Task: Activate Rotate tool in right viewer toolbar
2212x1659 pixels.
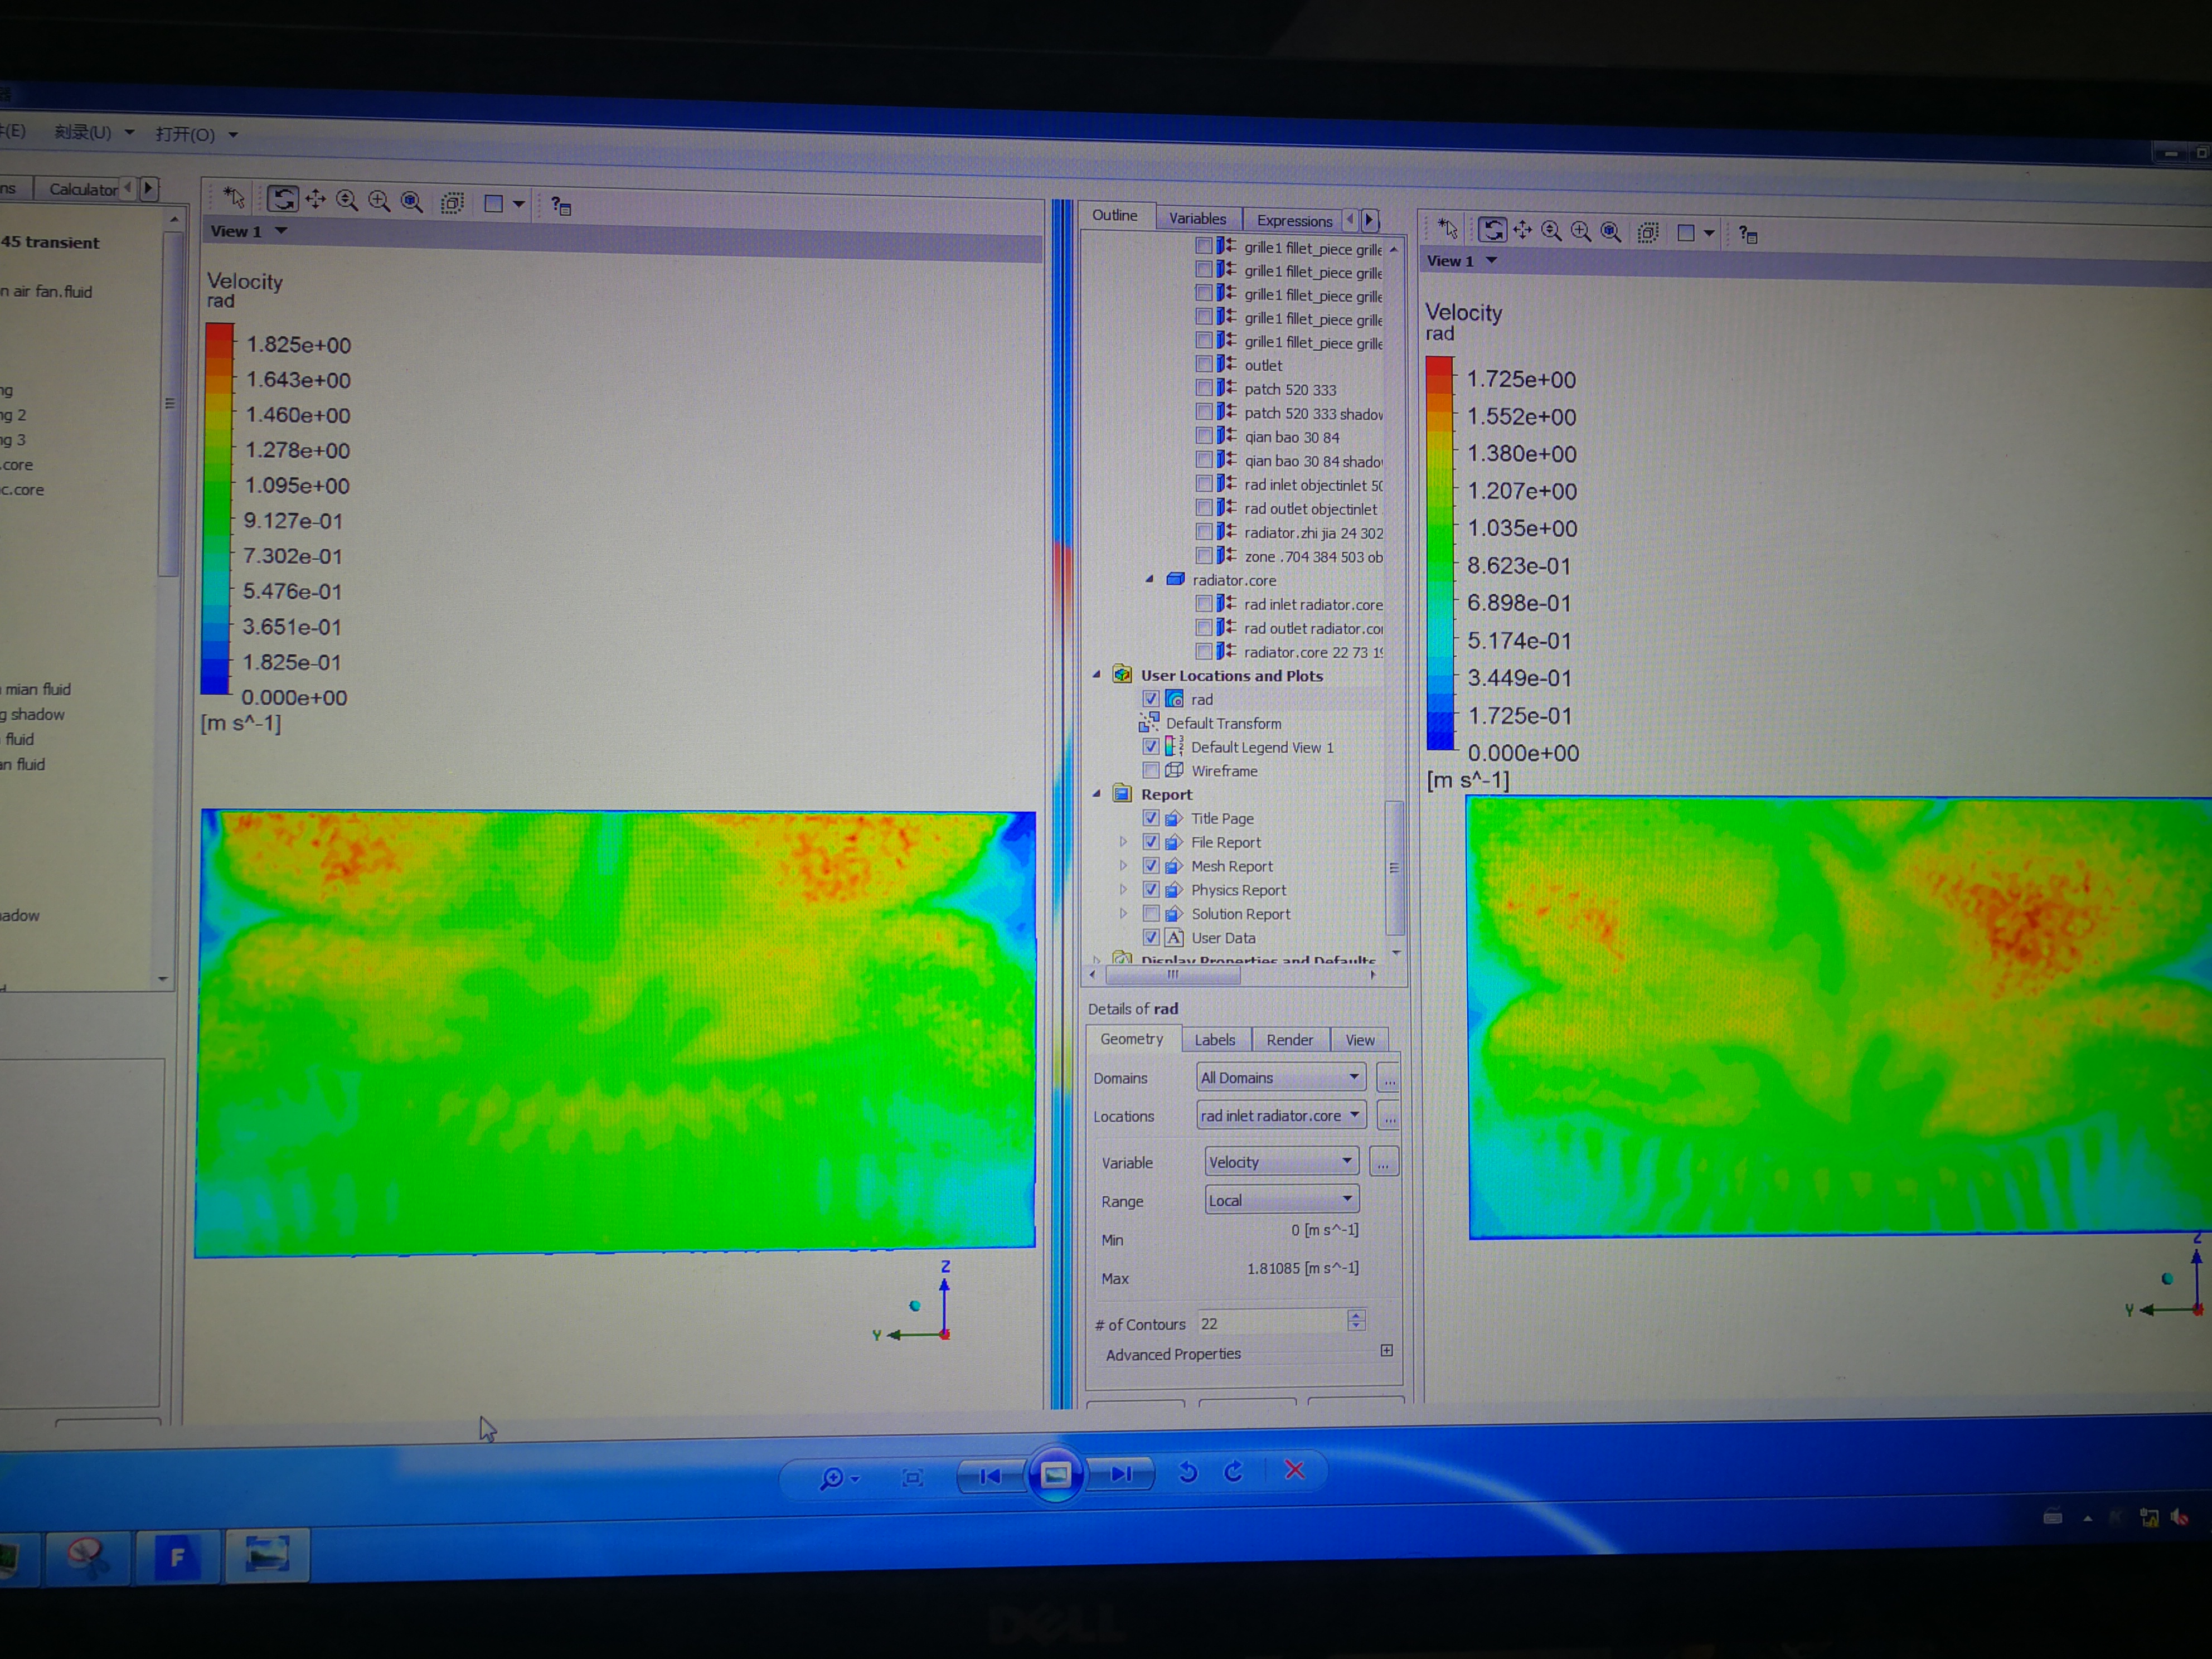Action: pyautogui.click(x=1492, y=230)
